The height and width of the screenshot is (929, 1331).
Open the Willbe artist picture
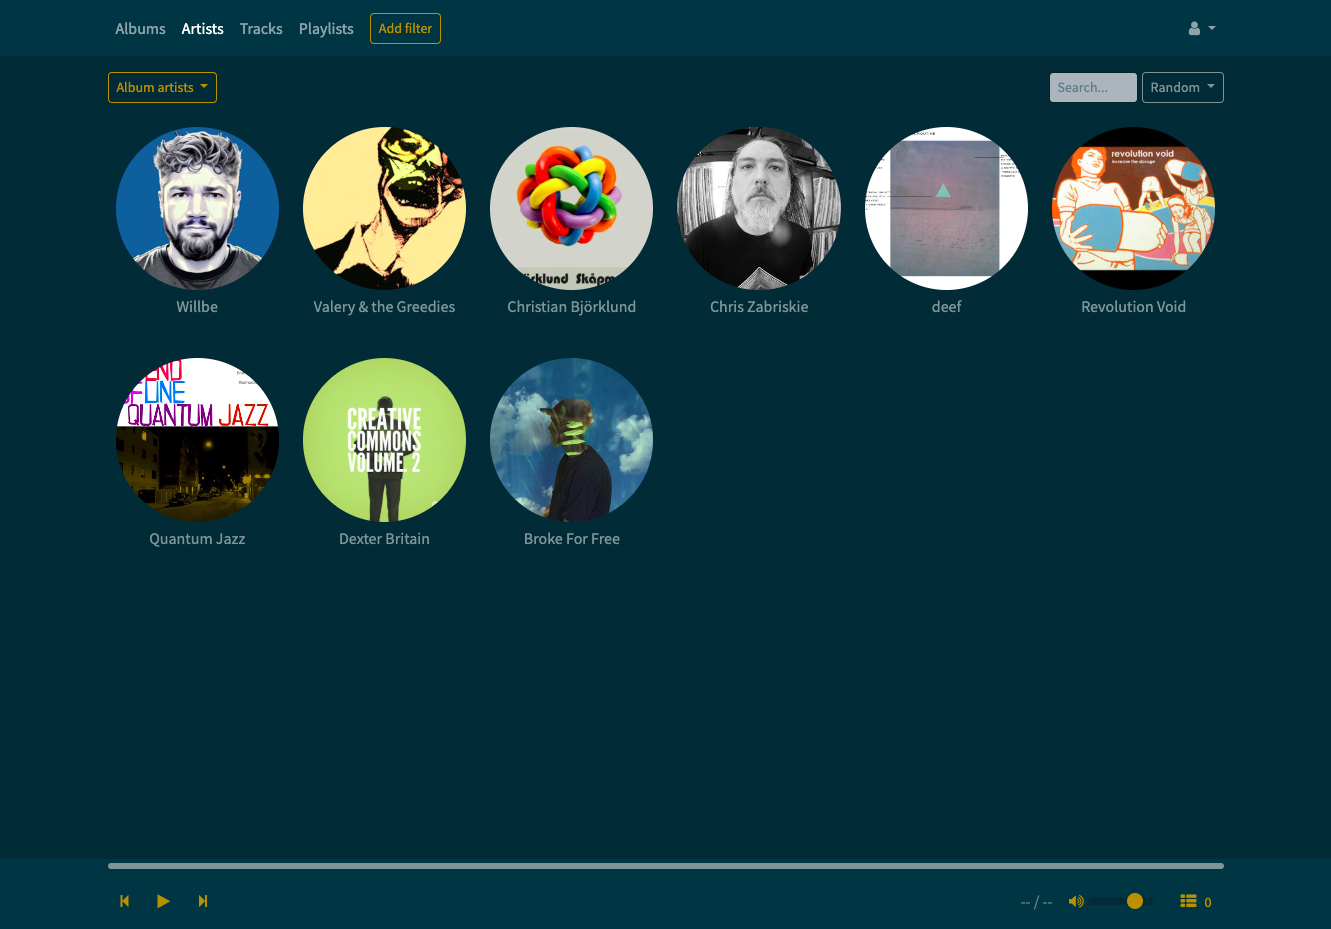coord(197,208)
